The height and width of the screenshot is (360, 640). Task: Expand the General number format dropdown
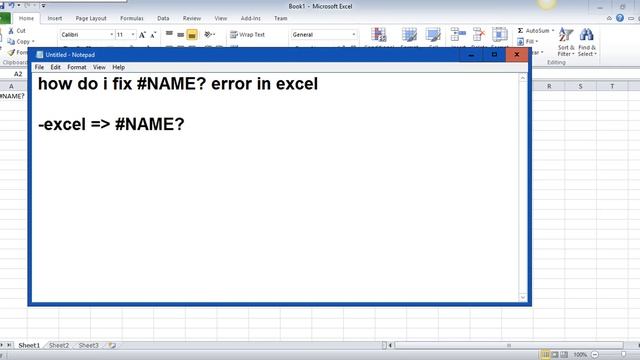click(x=353, y=35)
